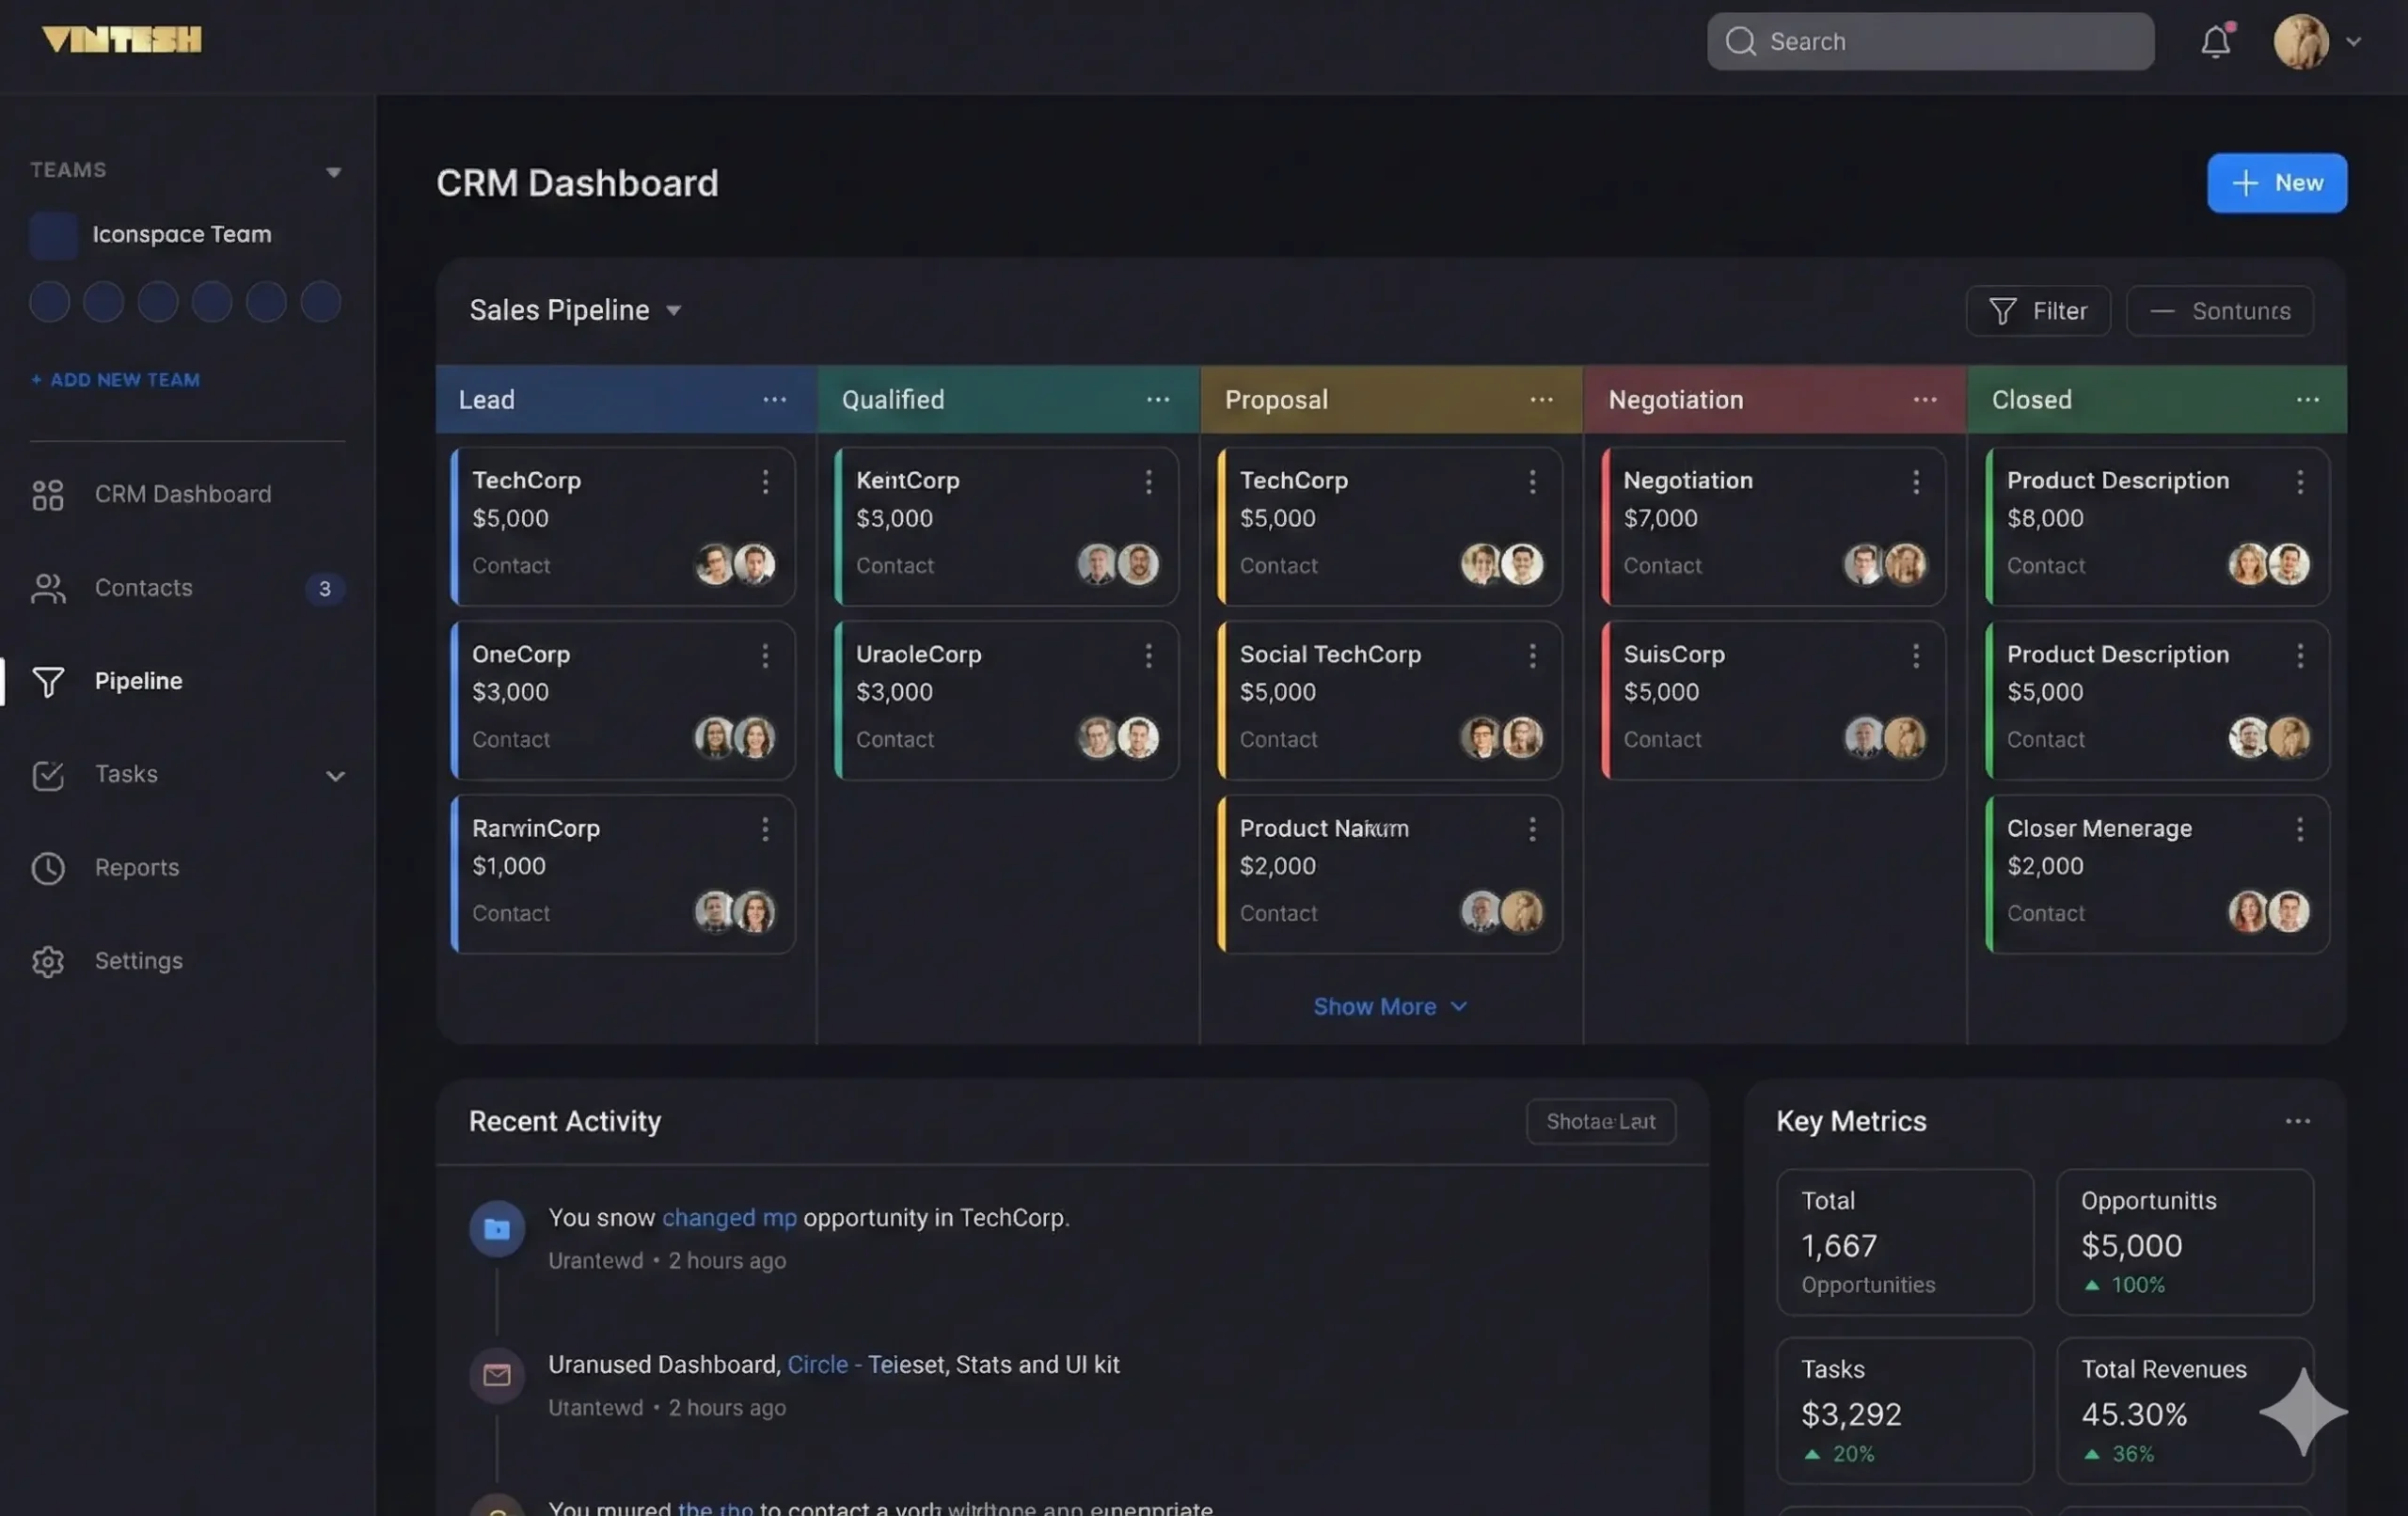Click the notification bell icon

(2215, 42)
